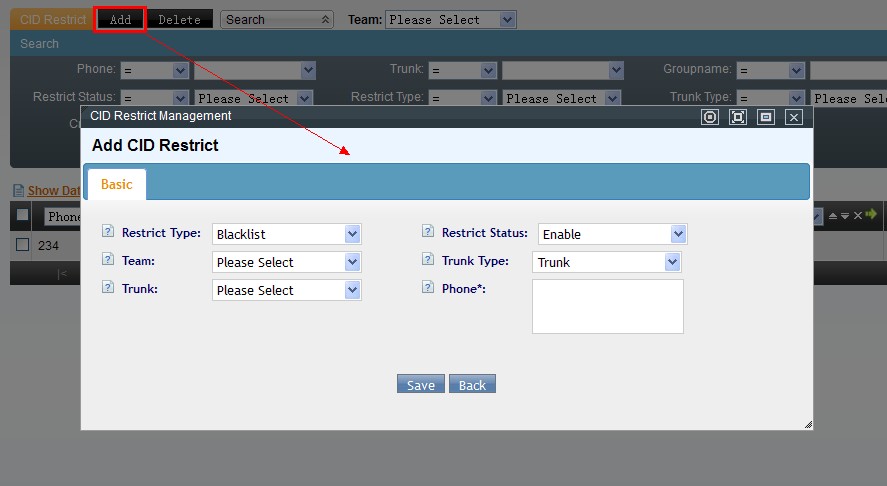Open the Restrict Status dropdown showing Enable
887x486 pixels.
tap(612, 234)
